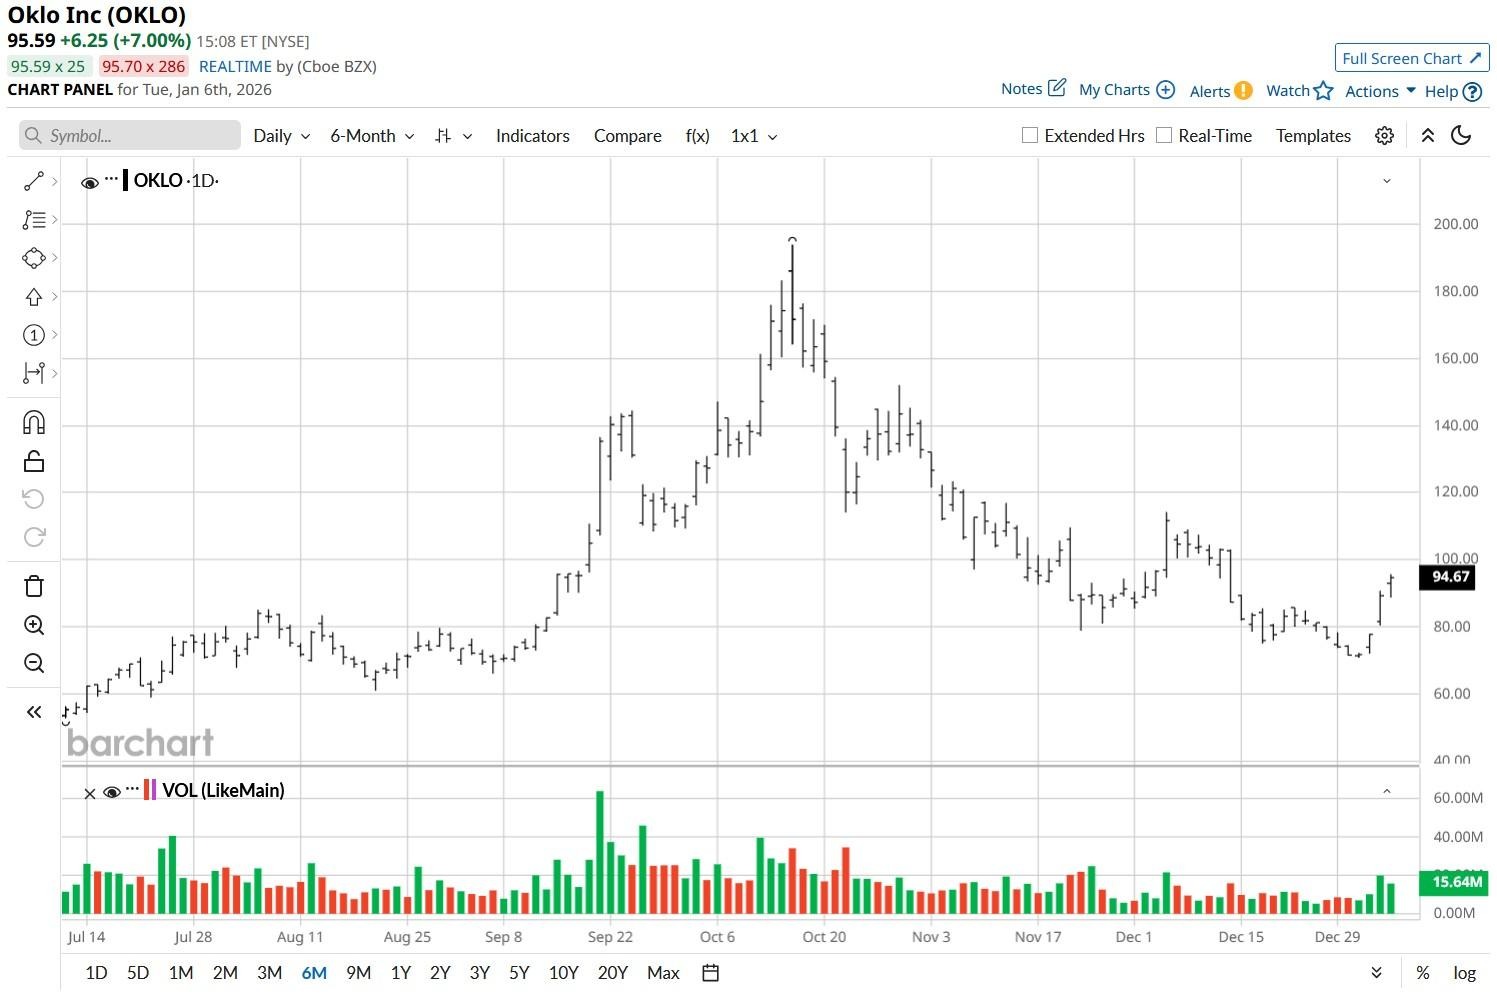Click the 94.67 current price label
1497x996 pixels.
pos(1447,577)
